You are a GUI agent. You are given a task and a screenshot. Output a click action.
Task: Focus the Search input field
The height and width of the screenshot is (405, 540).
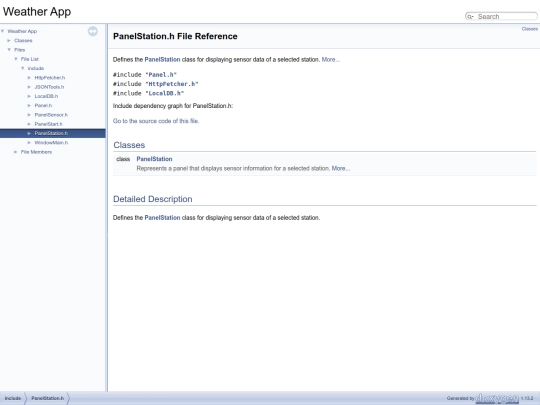pos(506,17)
